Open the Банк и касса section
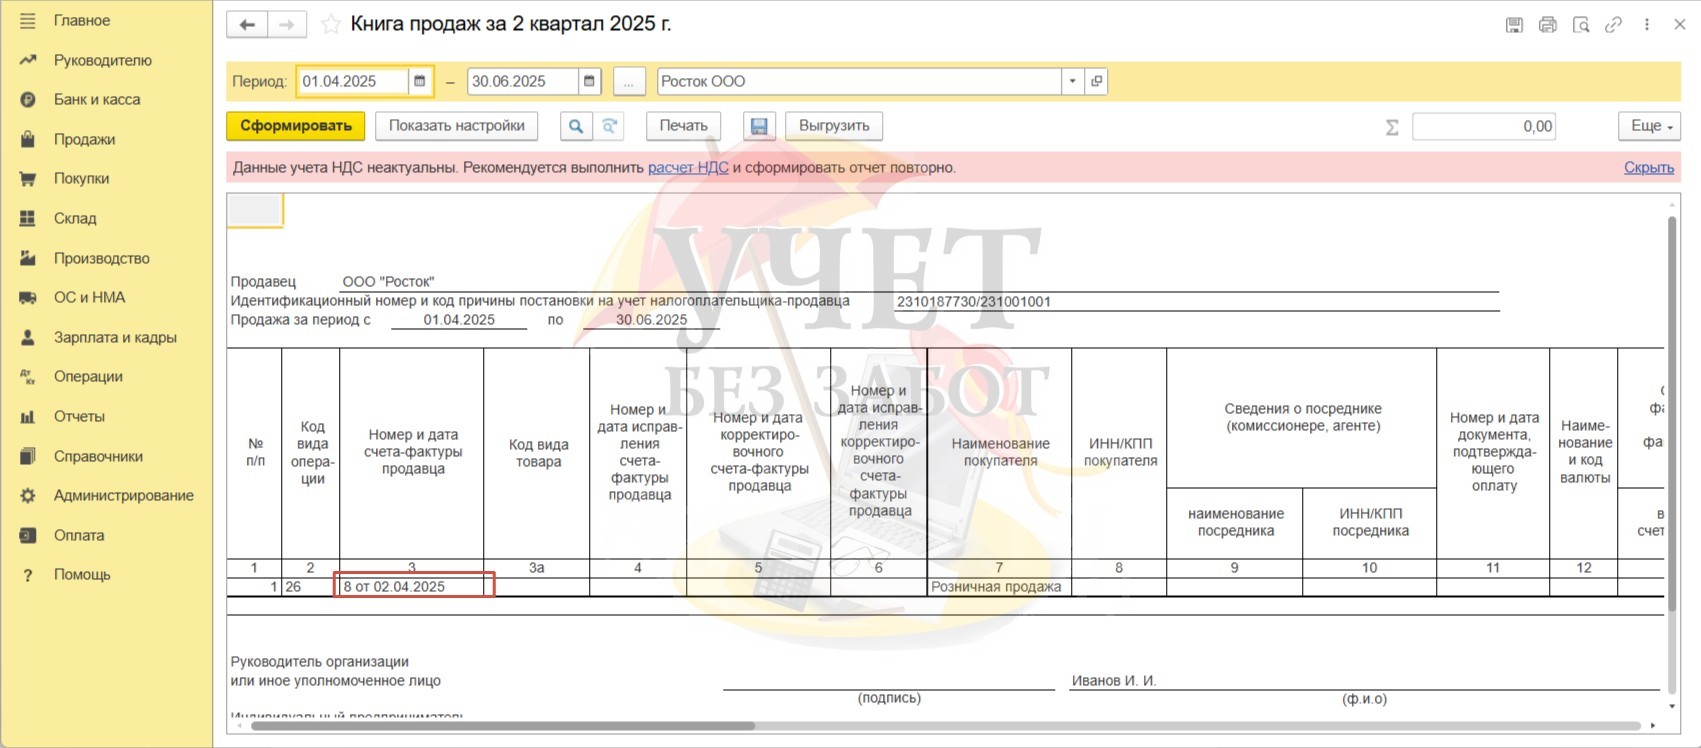 [97, 99]
